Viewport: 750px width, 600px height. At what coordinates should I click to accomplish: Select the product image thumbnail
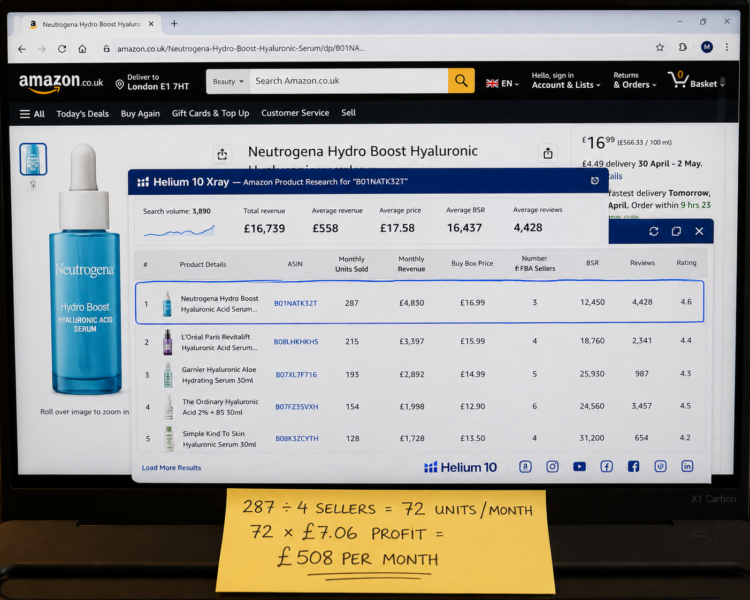(x=33, y=159)
